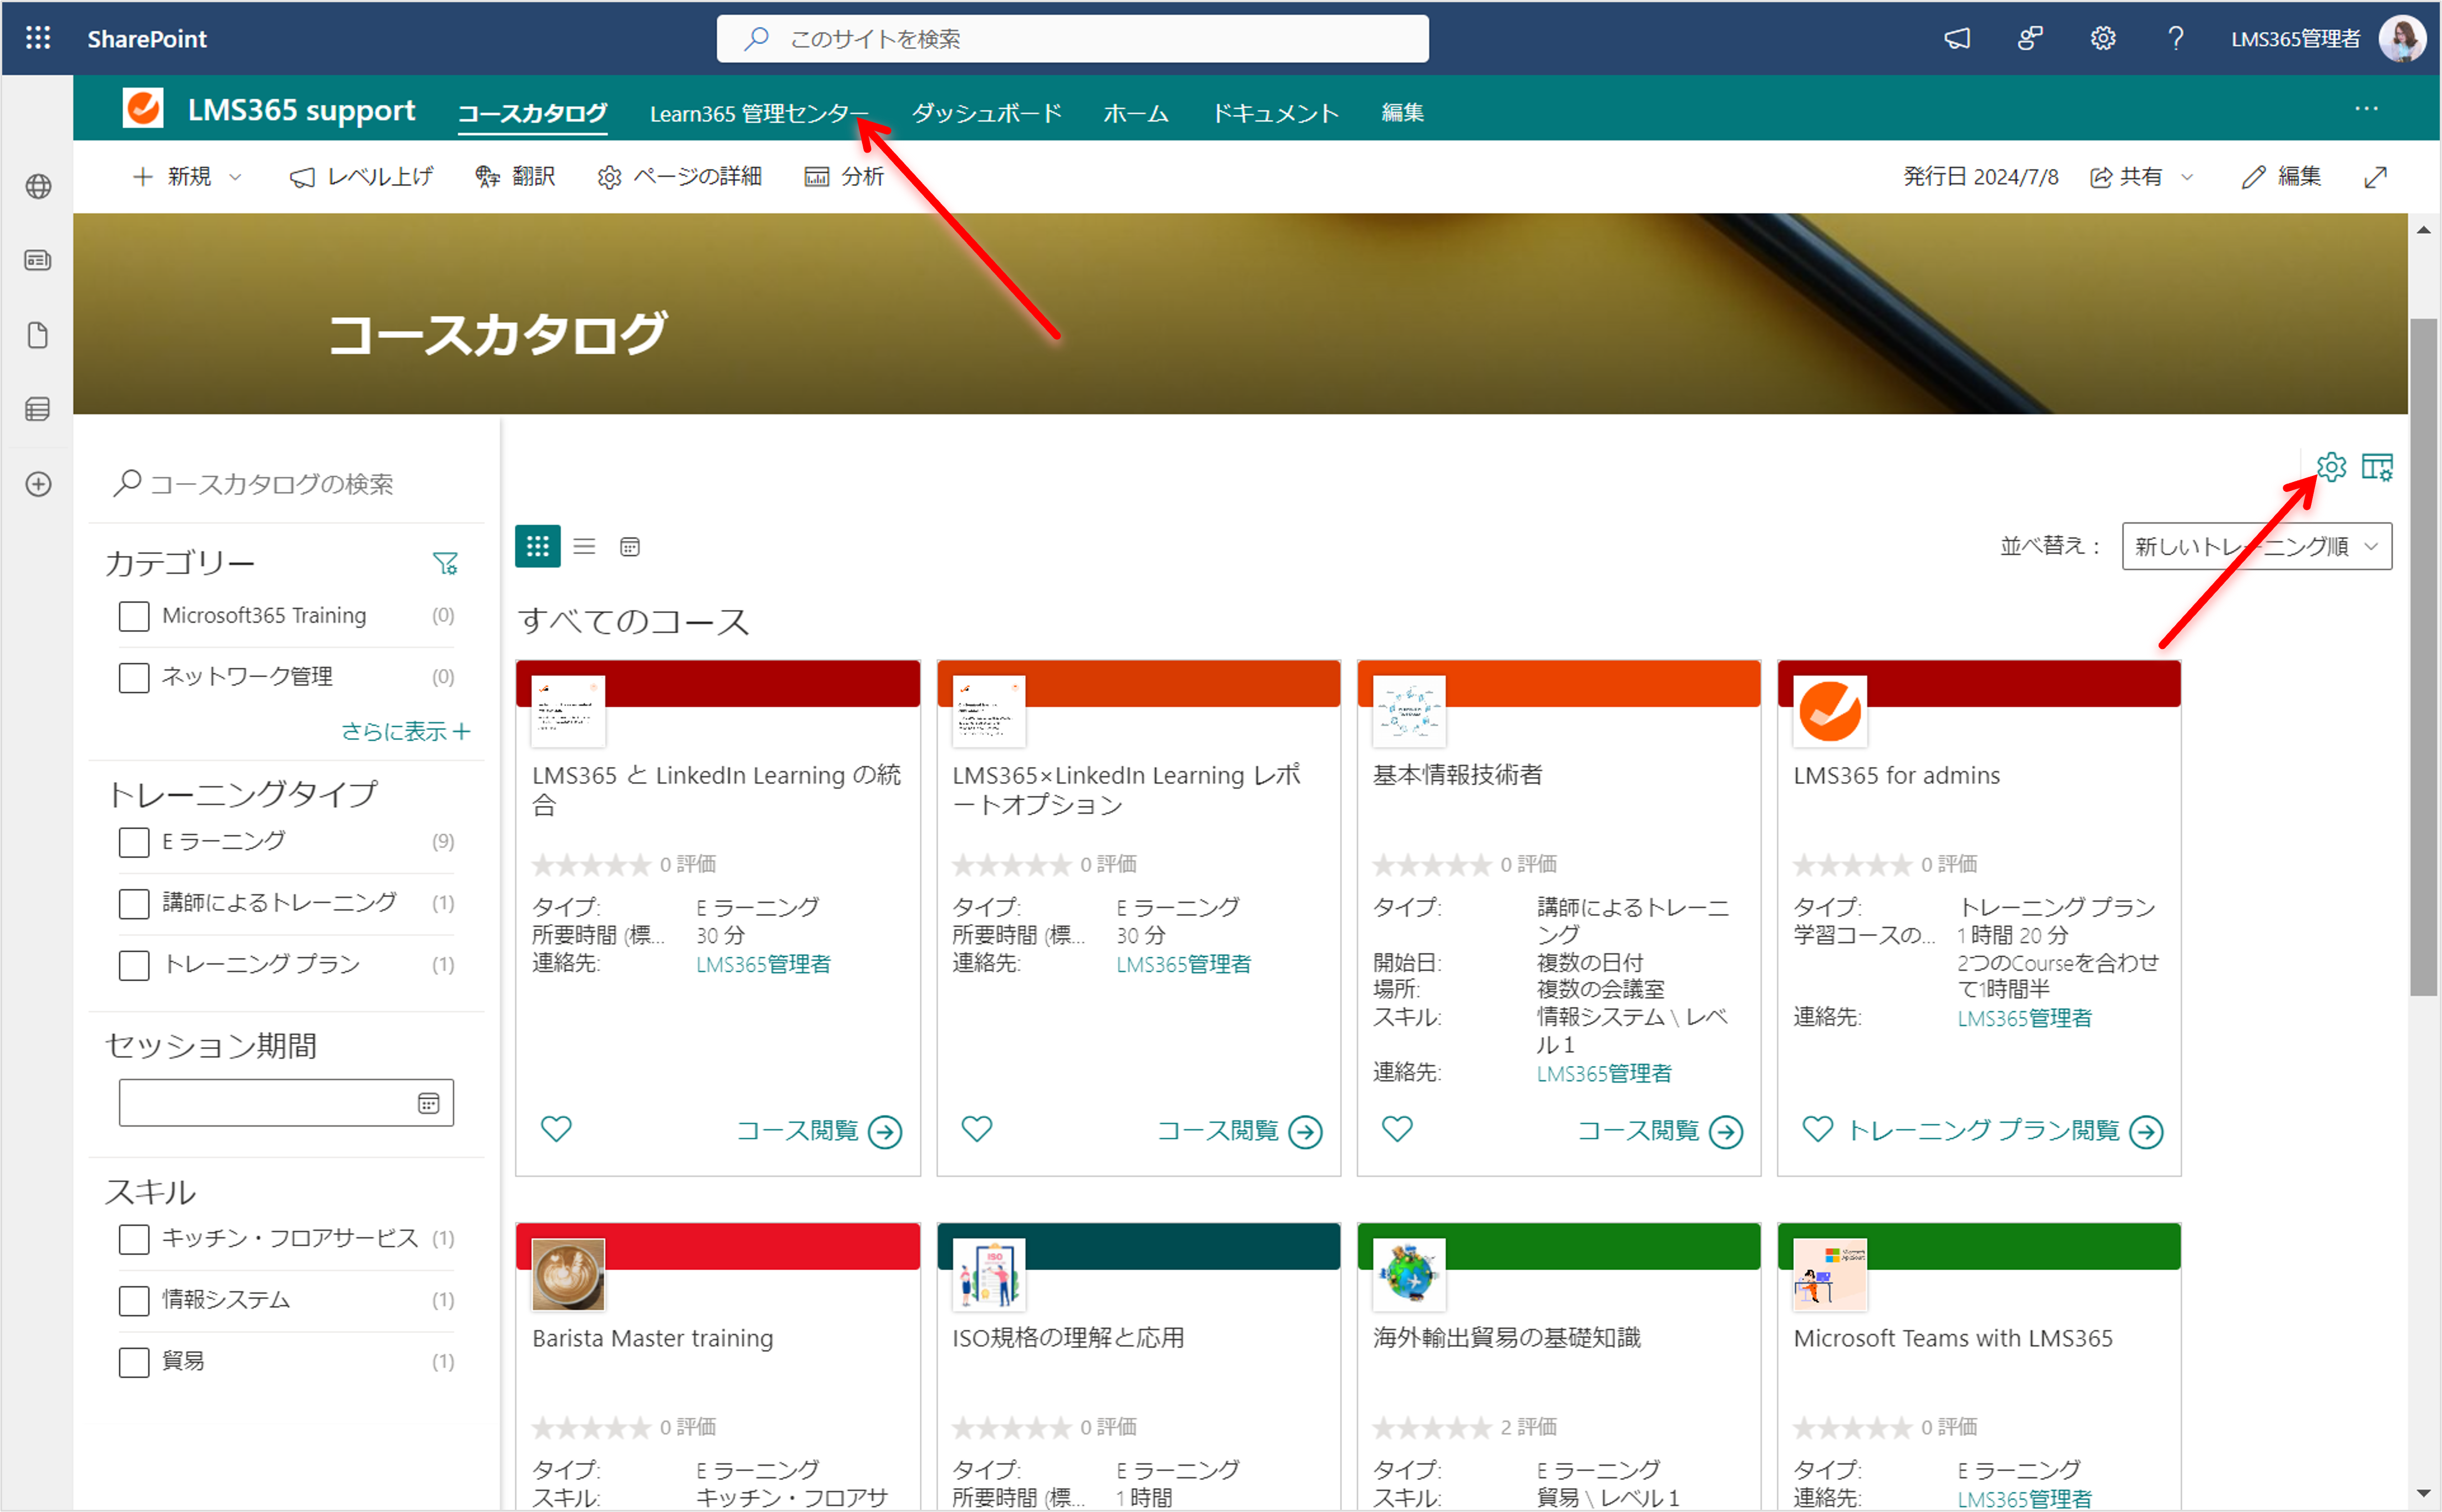
Task: Open the session period date picker icon
Action: (428, 1103)
